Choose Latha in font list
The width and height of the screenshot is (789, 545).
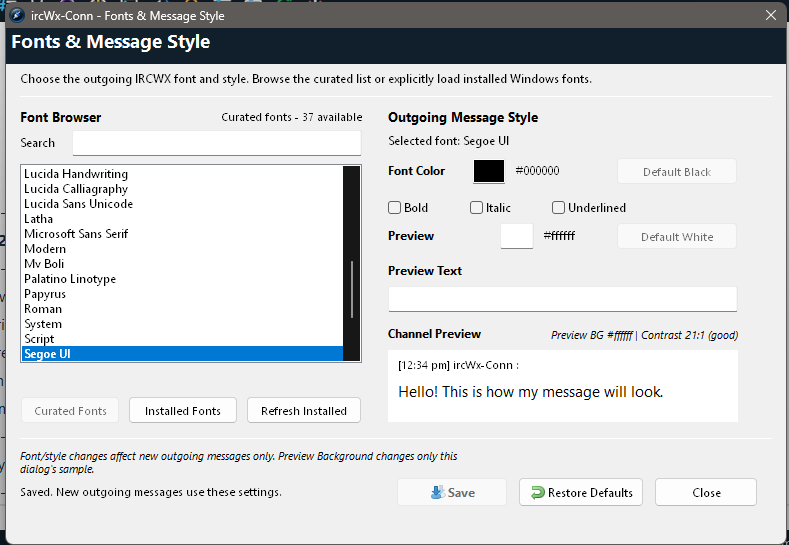pos(182,219)
